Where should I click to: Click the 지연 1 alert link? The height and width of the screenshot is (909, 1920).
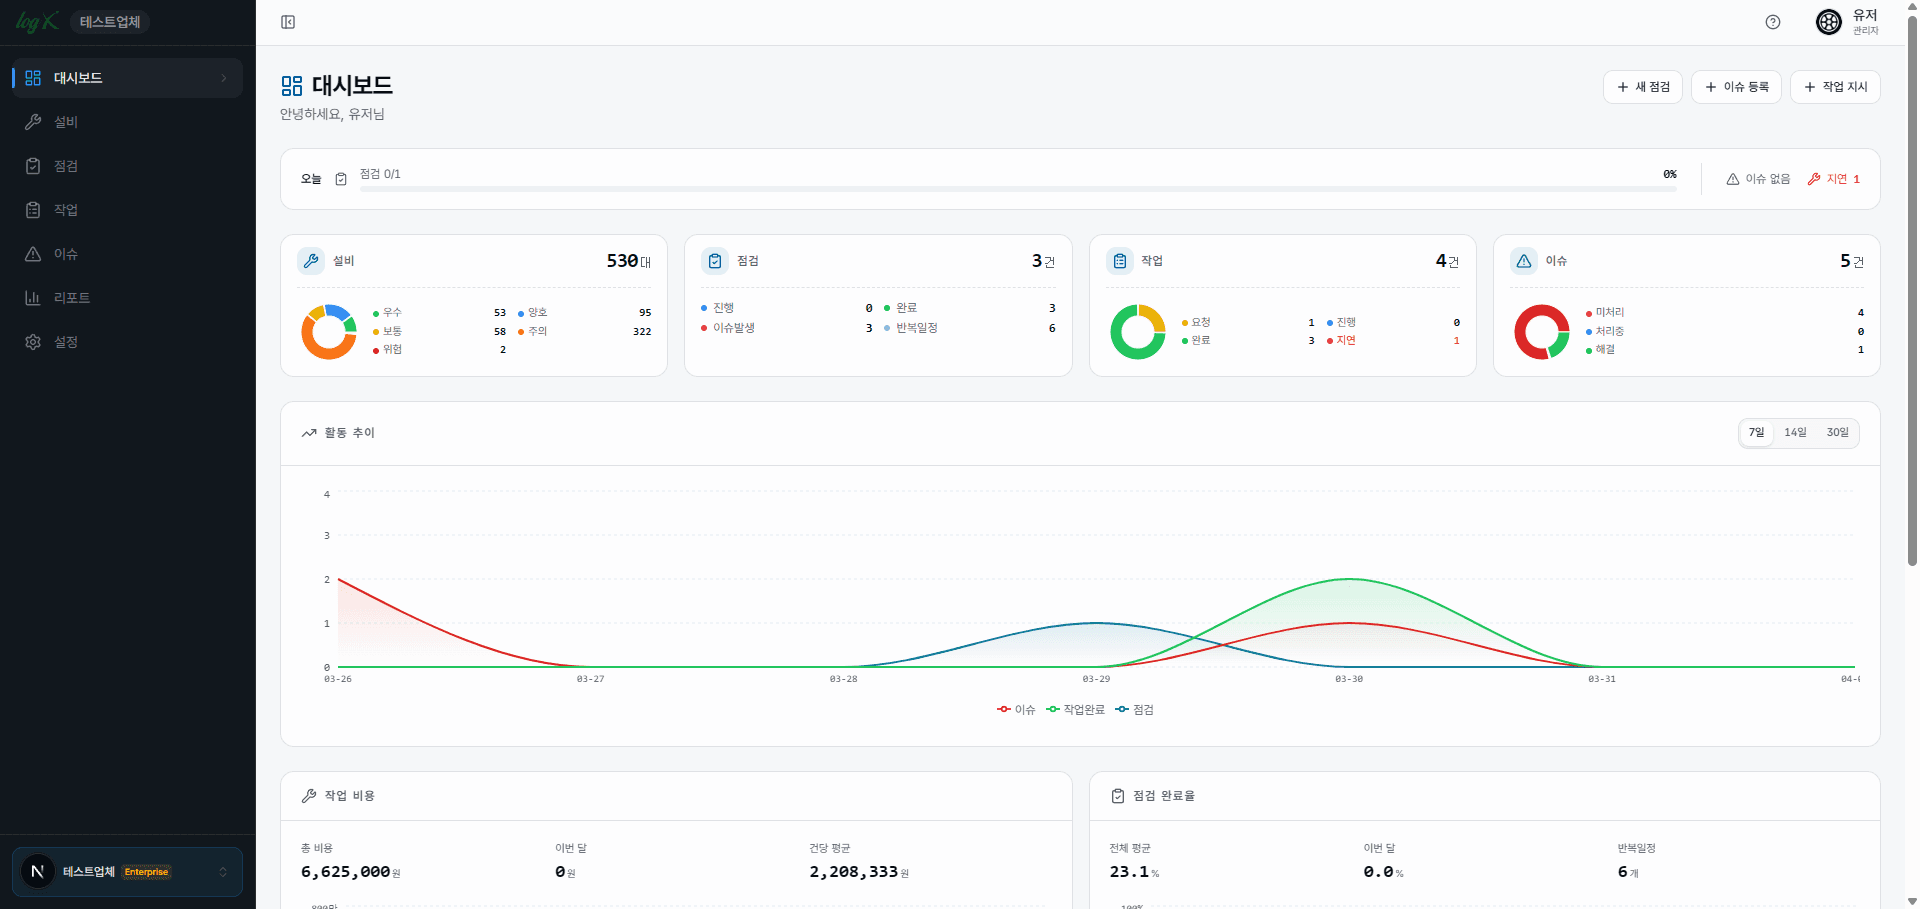1834,179
